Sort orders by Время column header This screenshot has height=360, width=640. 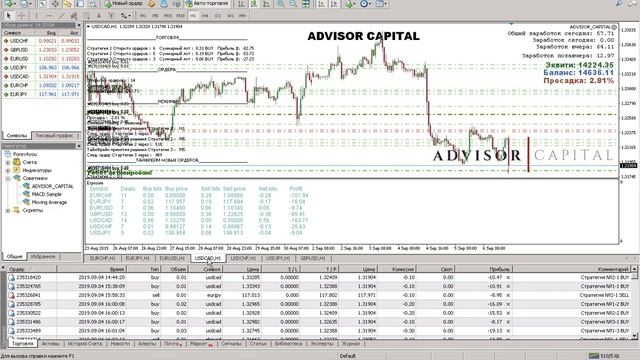92,269
